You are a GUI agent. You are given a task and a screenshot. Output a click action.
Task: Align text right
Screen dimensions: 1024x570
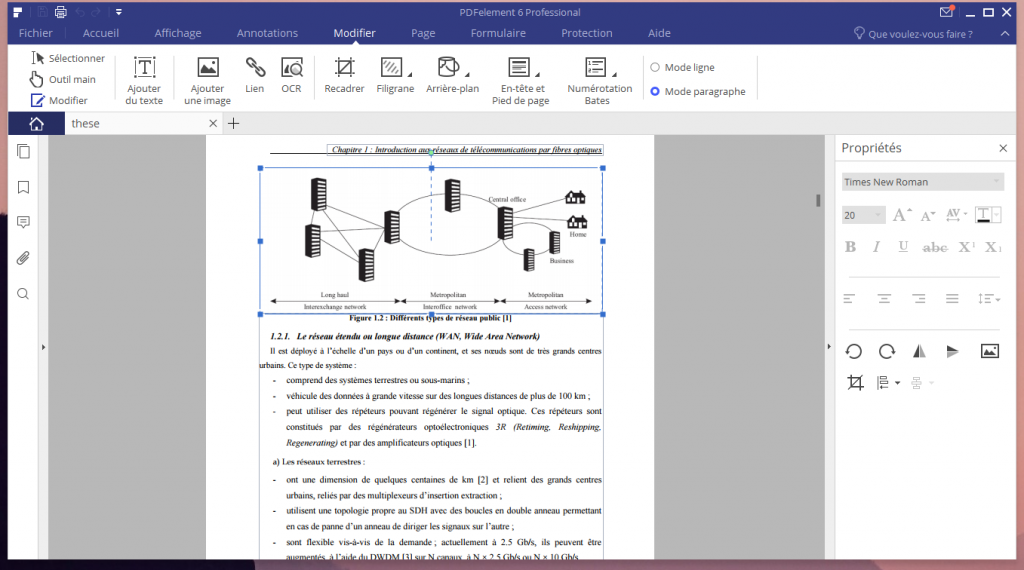pos(919,298)
